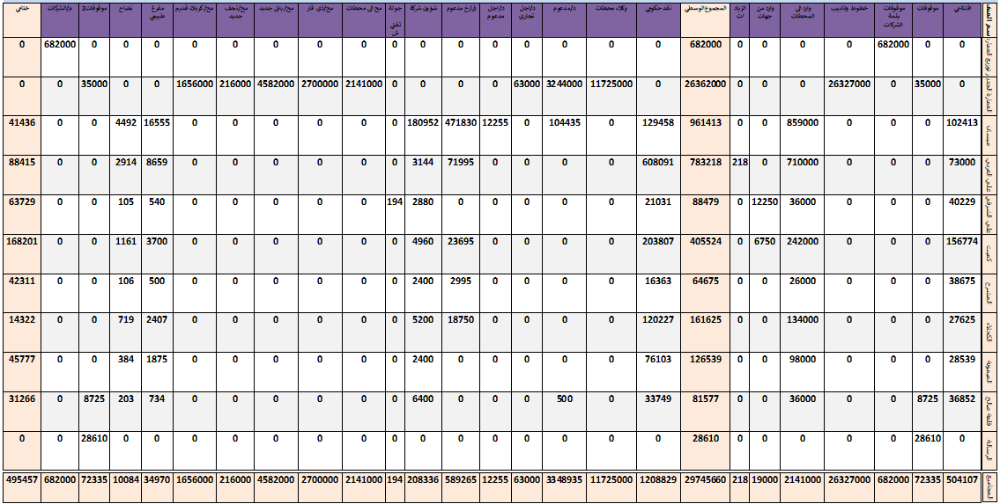Click the 'افتتاحي' column header
The width and height of the screenshot is (1000, 504).
(x=962, y=19)
